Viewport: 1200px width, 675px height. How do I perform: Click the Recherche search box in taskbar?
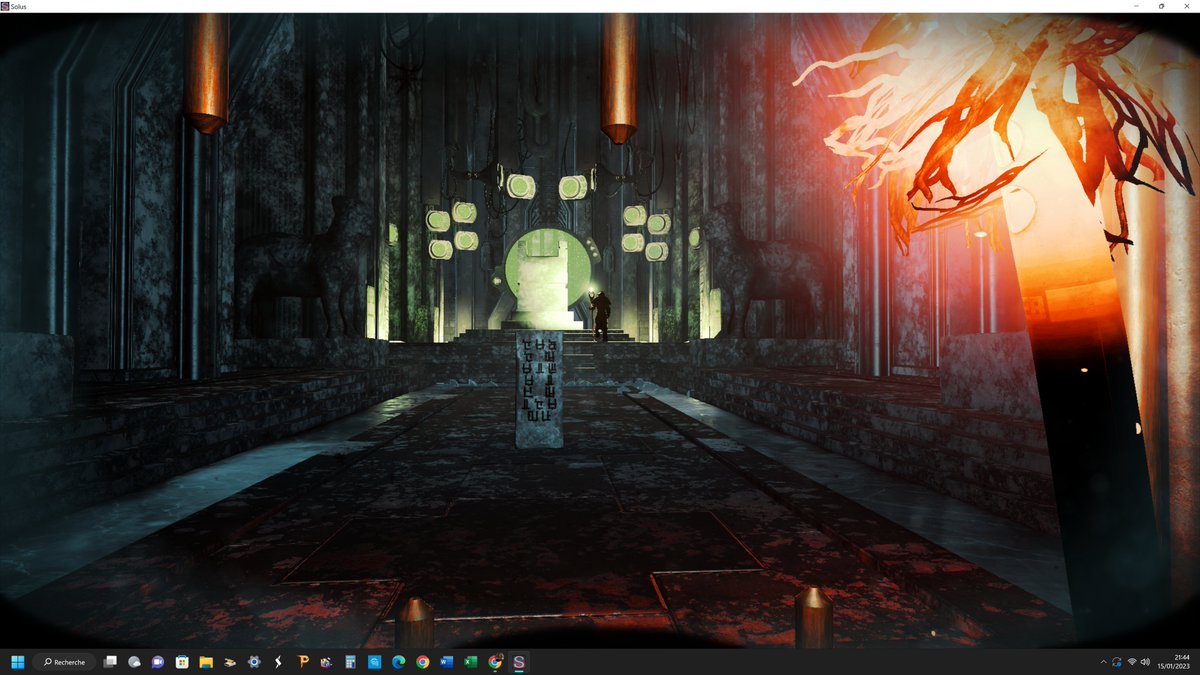point(65,662)
